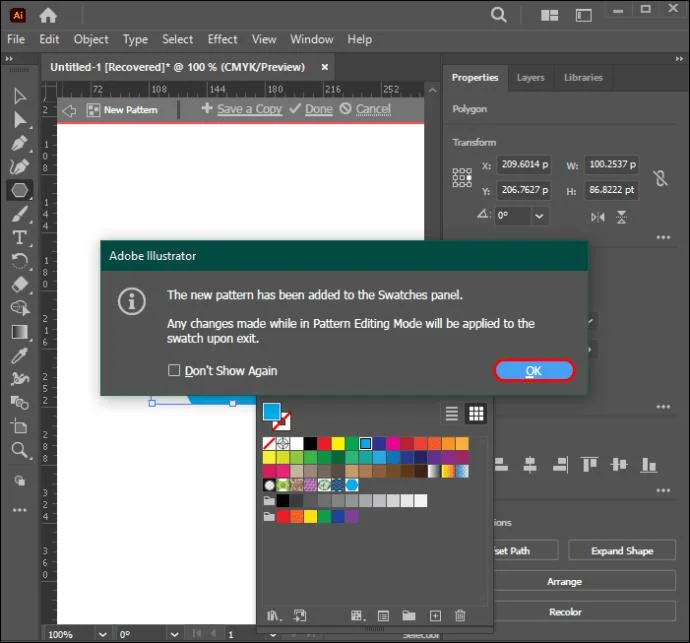Select the Gradient tool
The width and height of the screenshot is (690, 643).
[x=19, y=332]
